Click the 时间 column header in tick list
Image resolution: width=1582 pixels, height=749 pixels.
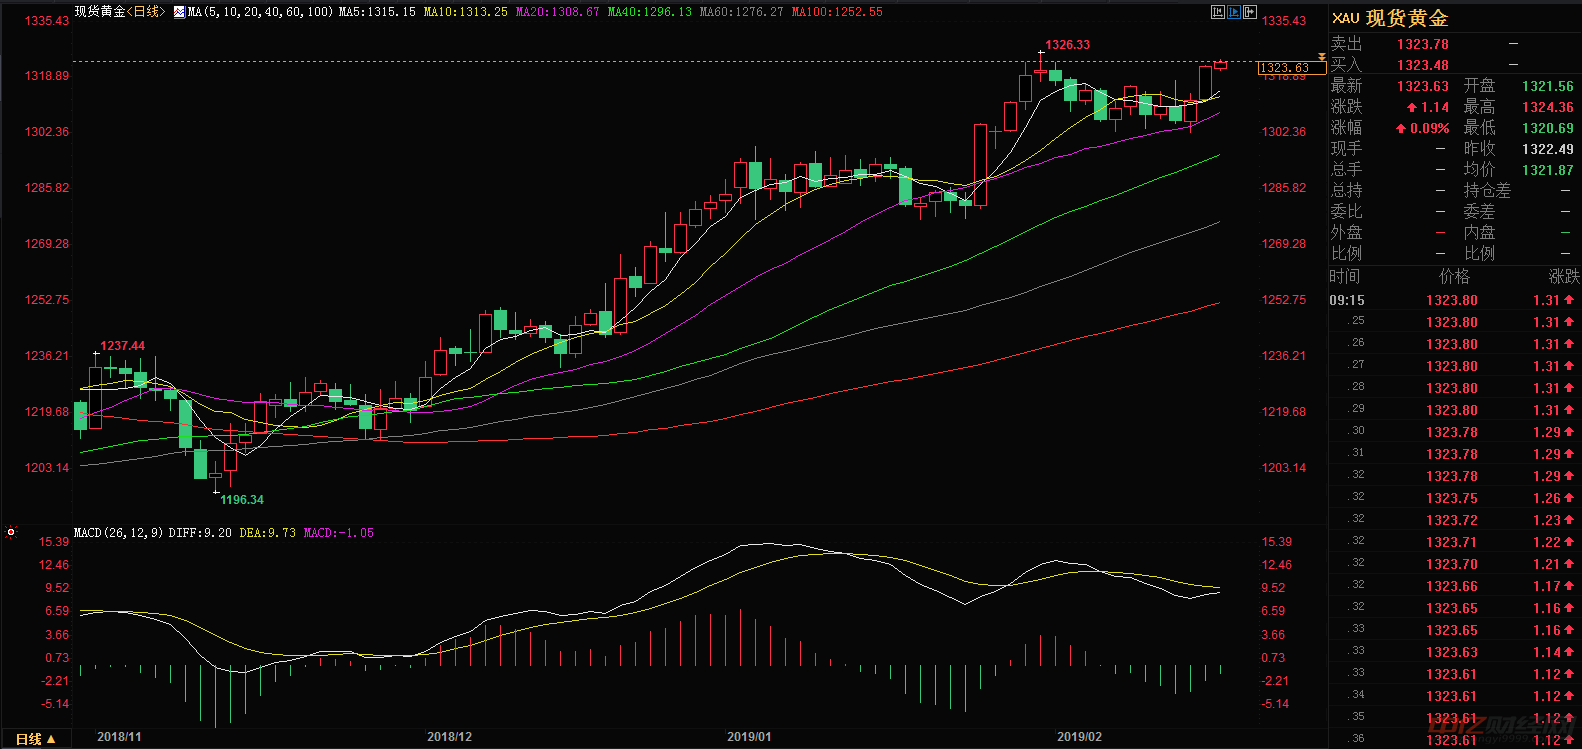click(x=1345, y=277)
